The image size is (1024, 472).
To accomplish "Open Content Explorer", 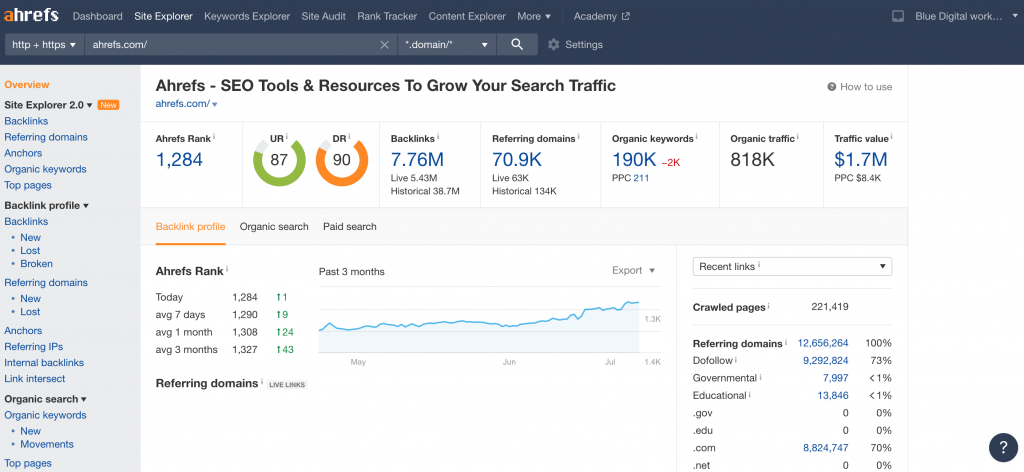I will point(467,16).
